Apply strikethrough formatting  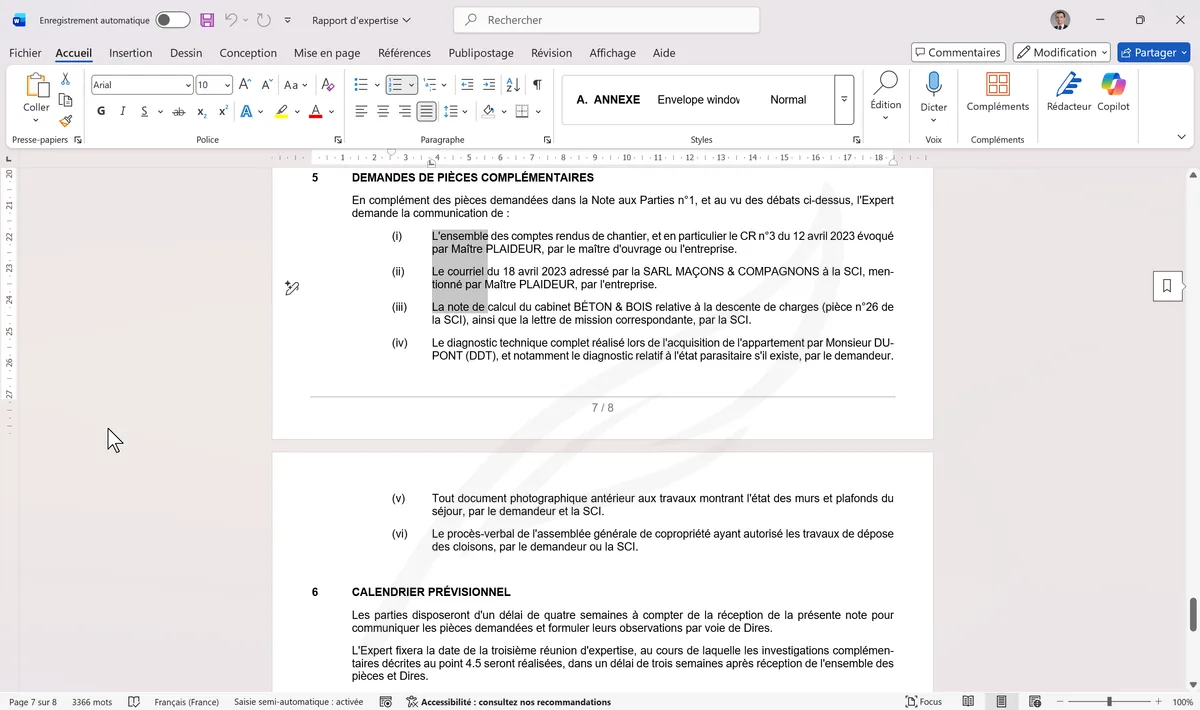coord(178,111)
